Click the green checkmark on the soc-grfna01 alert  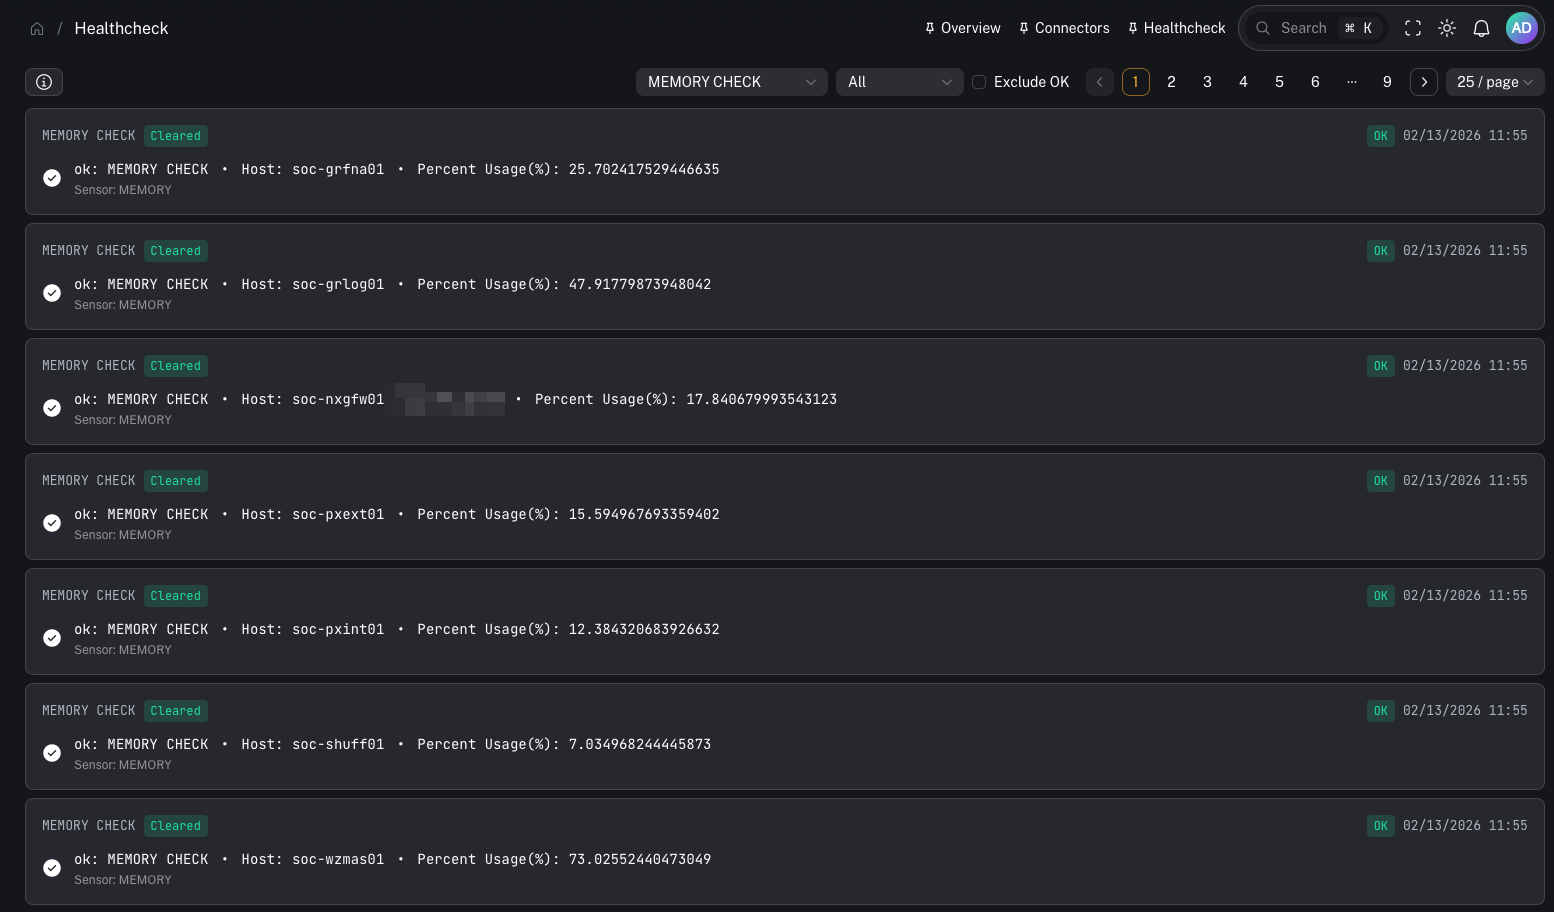coord(52,177)
